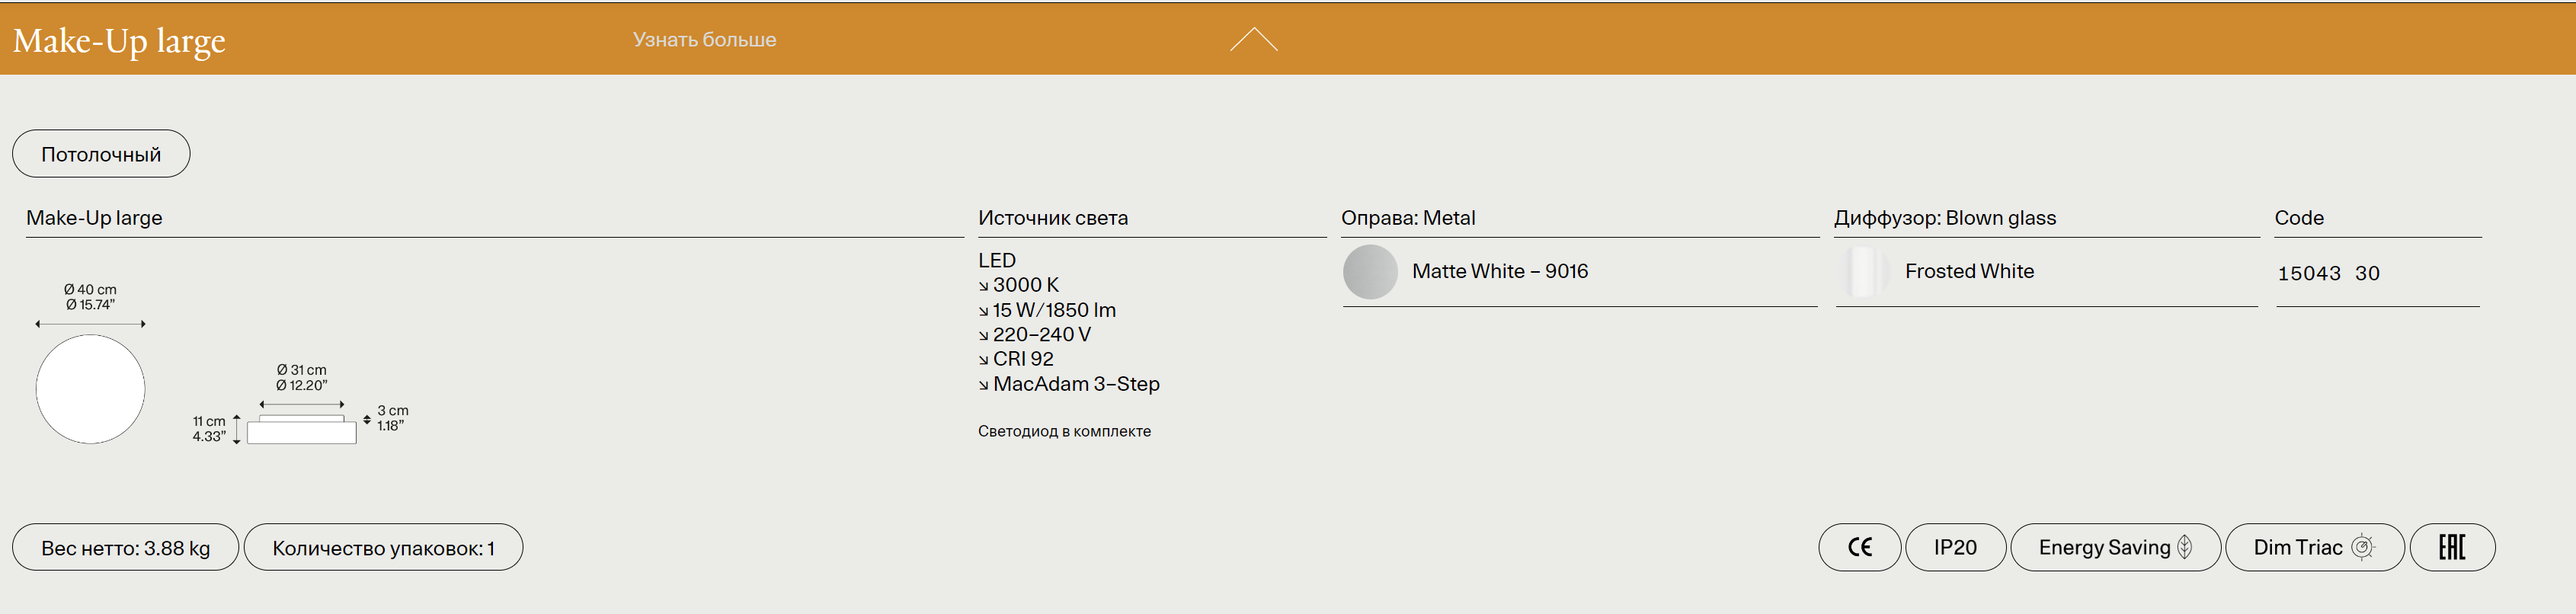Click the Make-Up large header title
This screenshot has width=2576, height=614.
point(119,41)
